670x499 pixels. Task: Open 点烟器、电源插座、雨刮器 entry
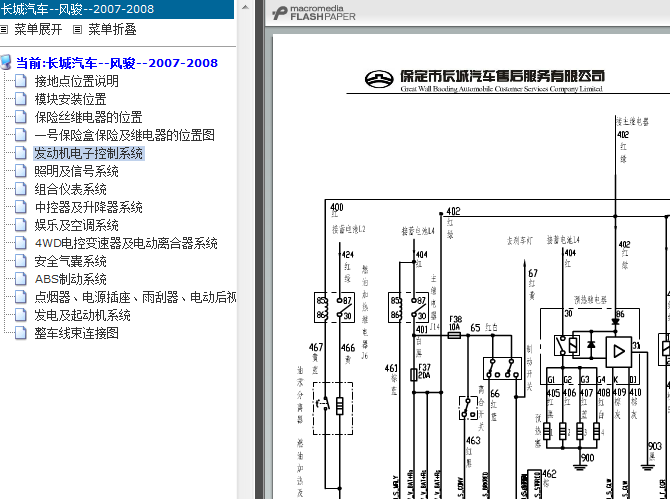[x=135, y=297]
